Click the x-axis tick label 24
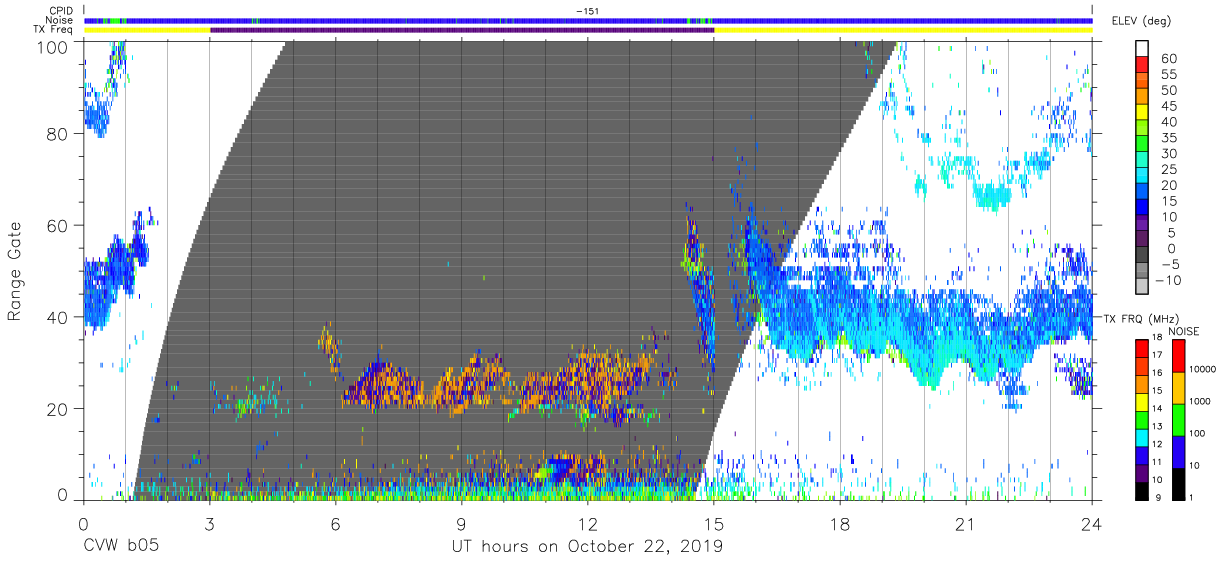Viewport: 1228px width, 567px height. pos(1092,523)
